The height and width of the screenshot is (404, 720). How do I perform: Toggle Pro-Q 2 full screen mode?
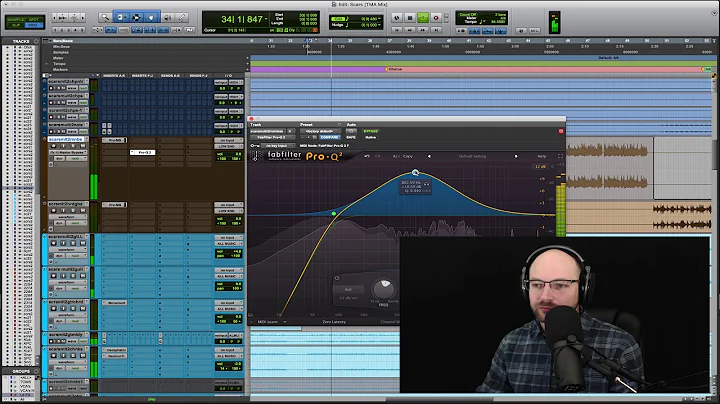point(560,157)
